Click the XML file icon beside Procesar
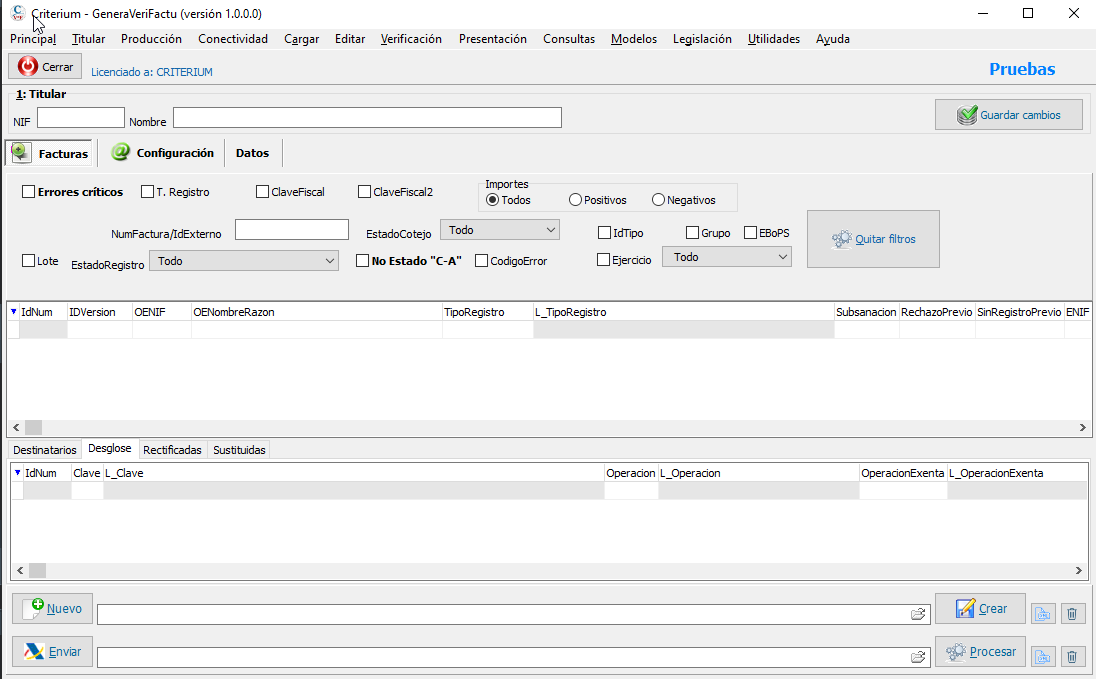This screenshot has height=679, width=1096. point(1043,657)
